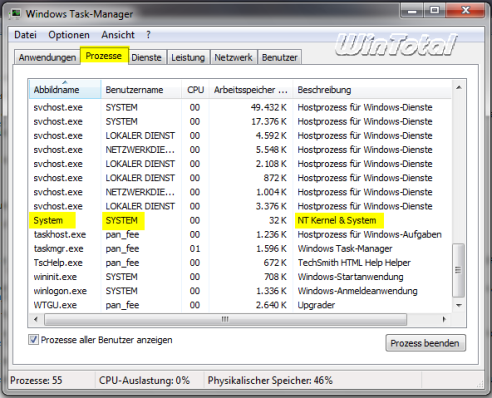Select the svchost.exe row using 3.376 K
The height and width of the screenshot is (398, 492).
[240, 206]
